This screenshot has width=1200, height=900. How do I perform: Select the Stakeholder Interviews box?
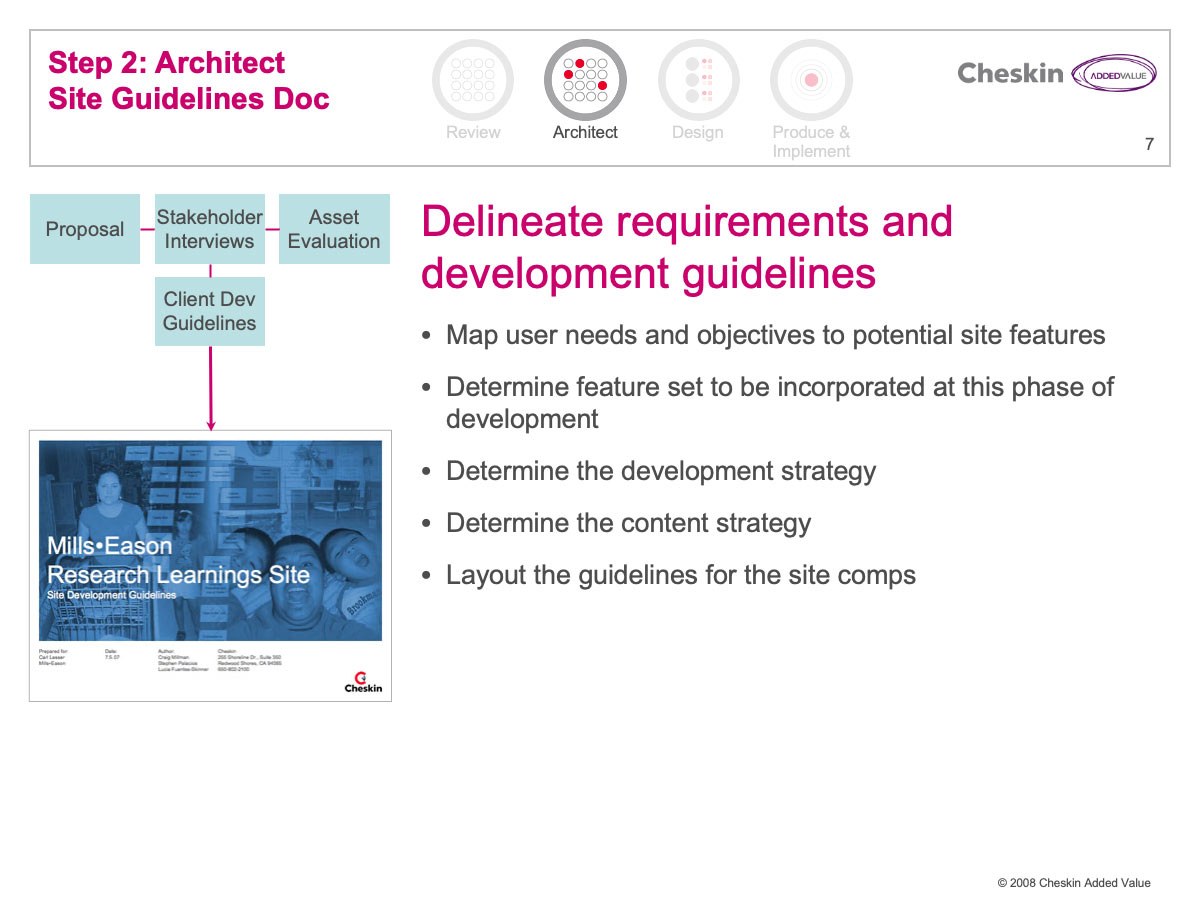[210, 229]
